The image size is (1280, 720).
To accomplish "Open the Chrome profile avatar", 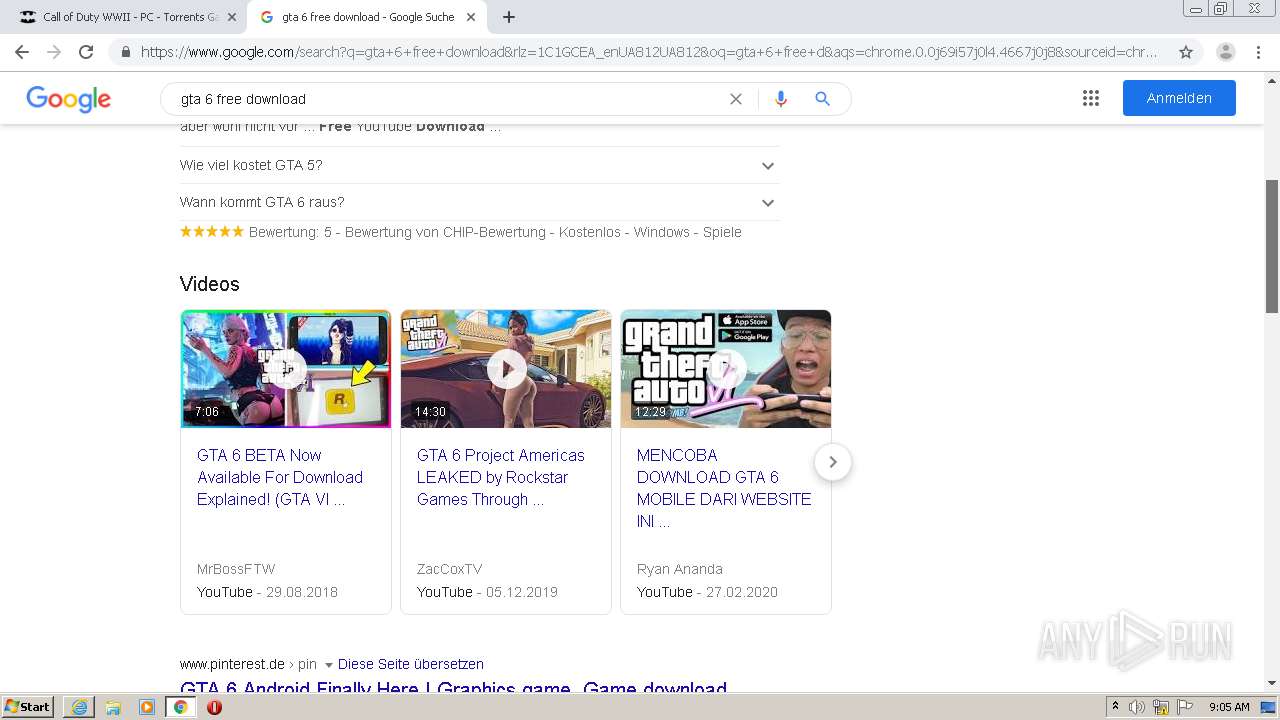I will coord(1225,52).
